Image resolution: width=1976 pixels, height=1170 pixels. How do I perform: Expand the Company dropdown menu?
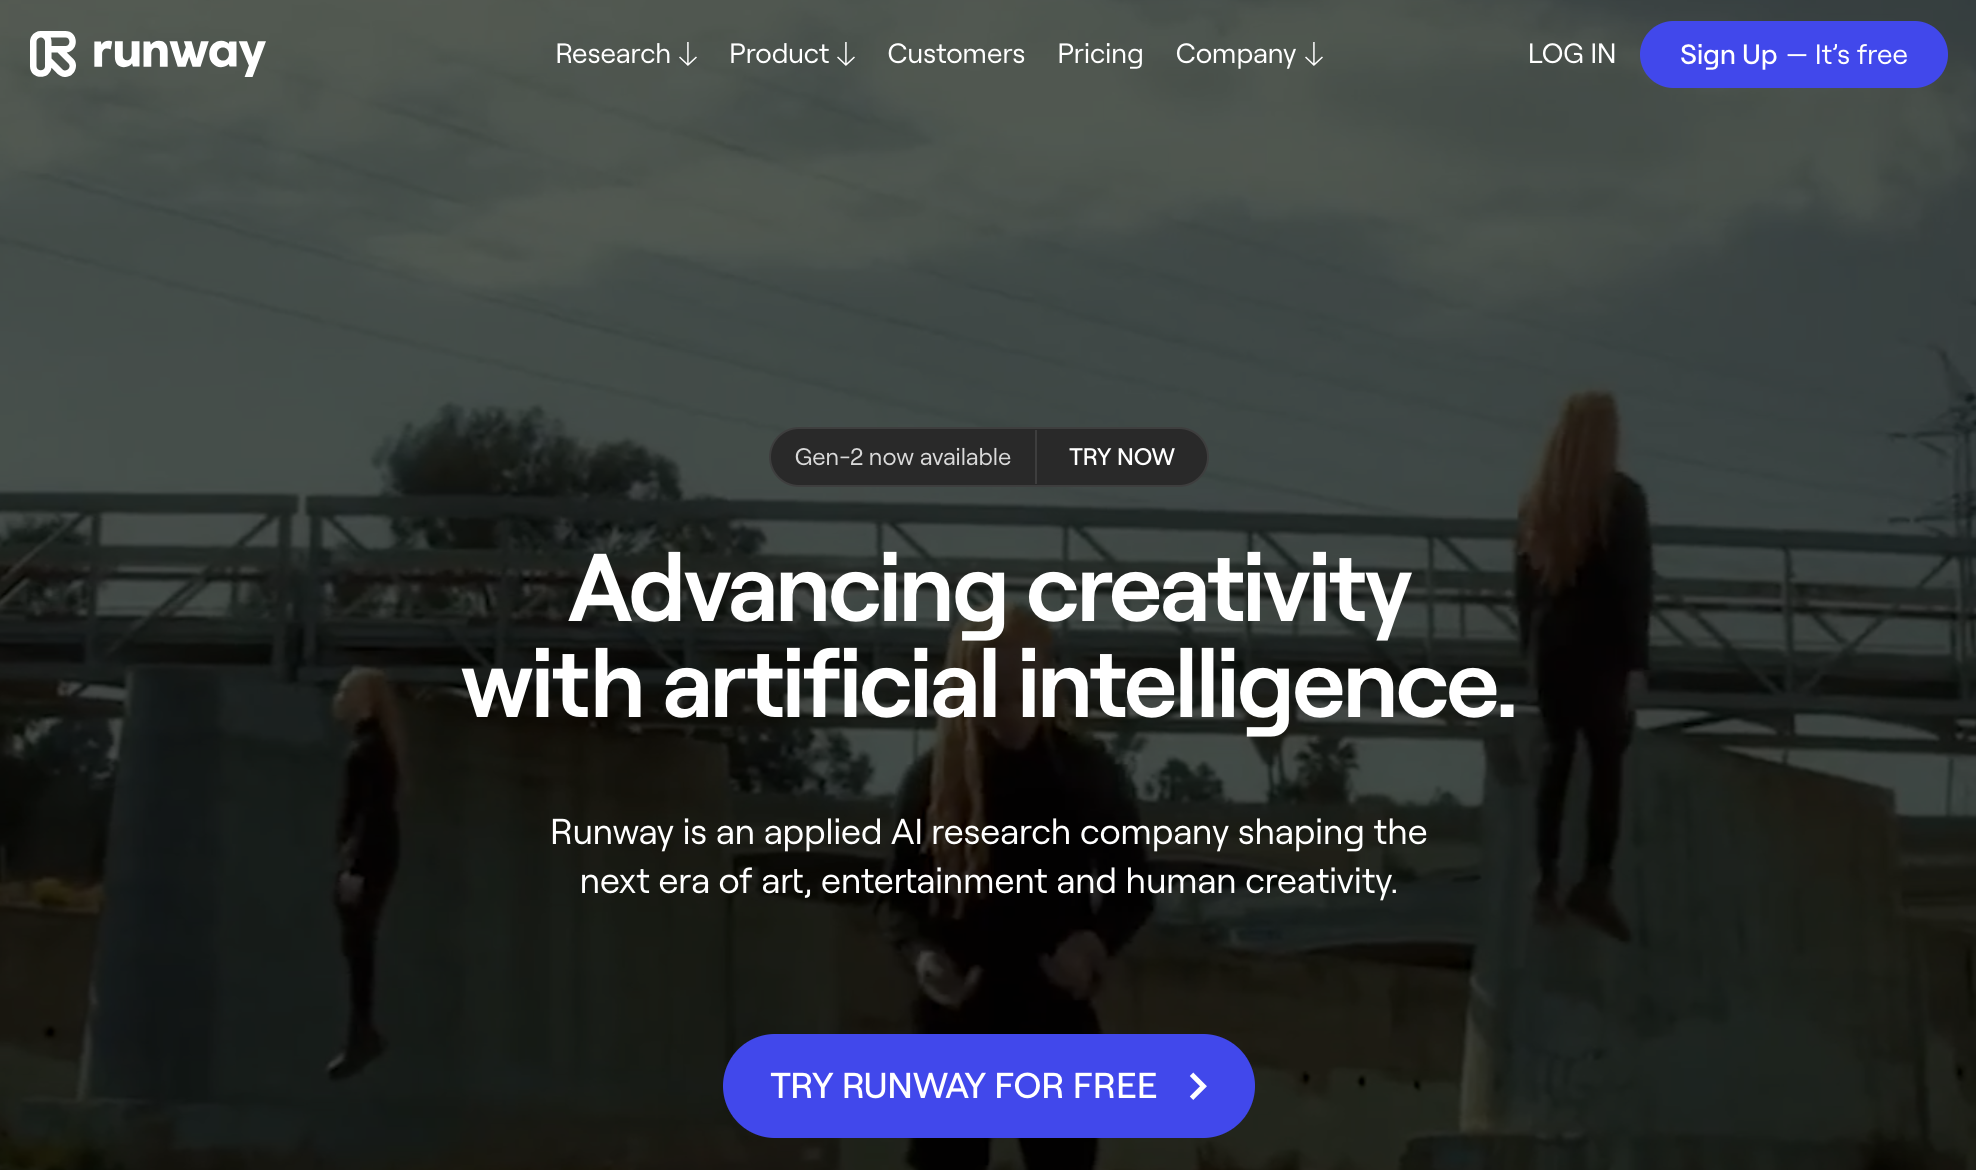[x=1249, y=54]
